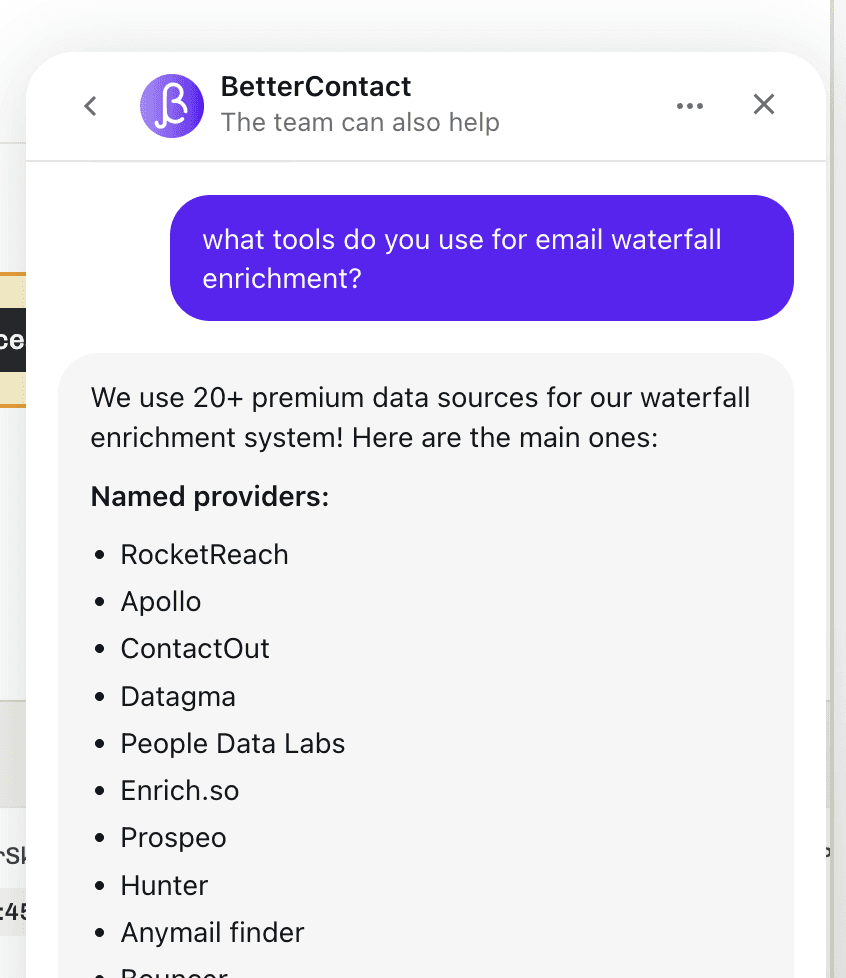Click the BetterContact title in the header

pyautogui.click(x=314, y=86)
